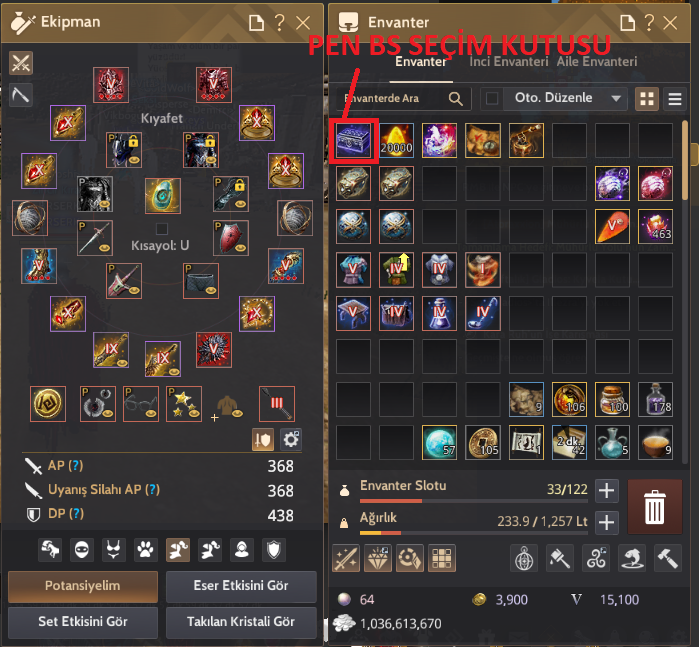Toggle the sword and shield display icon

263,440
